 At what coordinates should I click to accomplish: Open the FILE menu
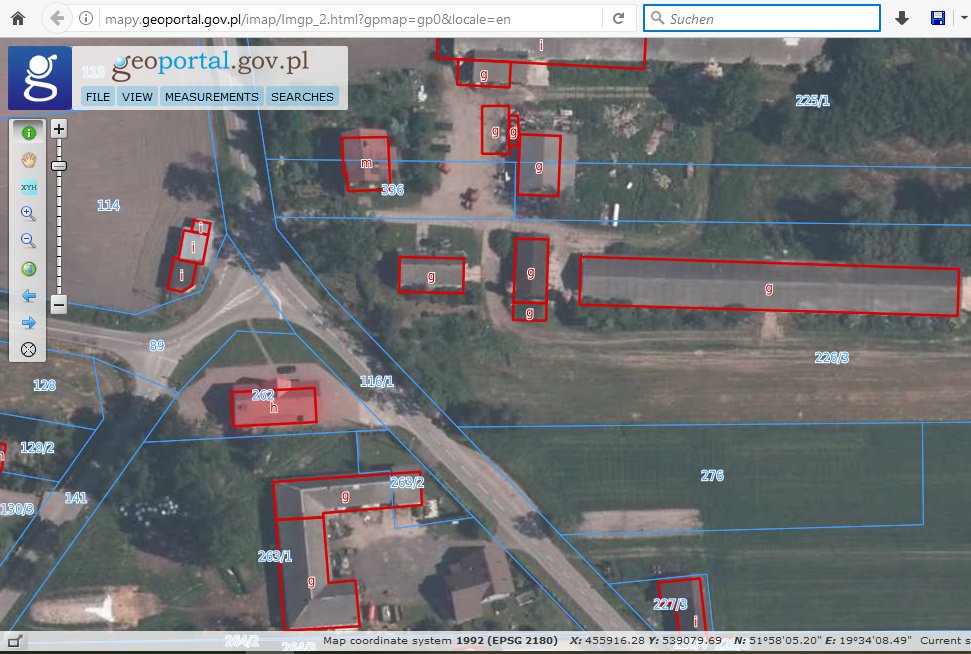point(98,97)
